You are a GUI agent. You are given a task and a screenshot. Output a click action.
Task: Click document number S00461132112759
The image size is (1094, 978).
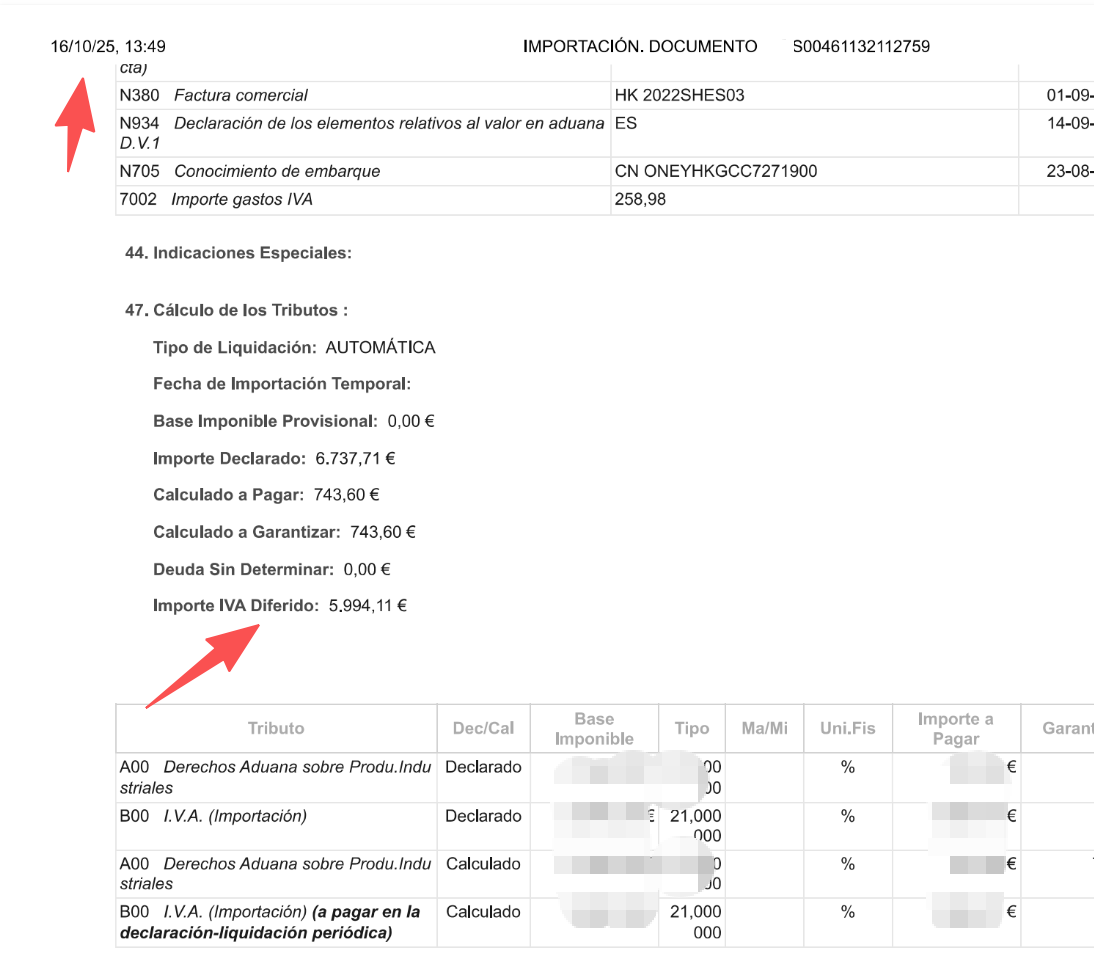pyautogui.click(x=861, y=46)
